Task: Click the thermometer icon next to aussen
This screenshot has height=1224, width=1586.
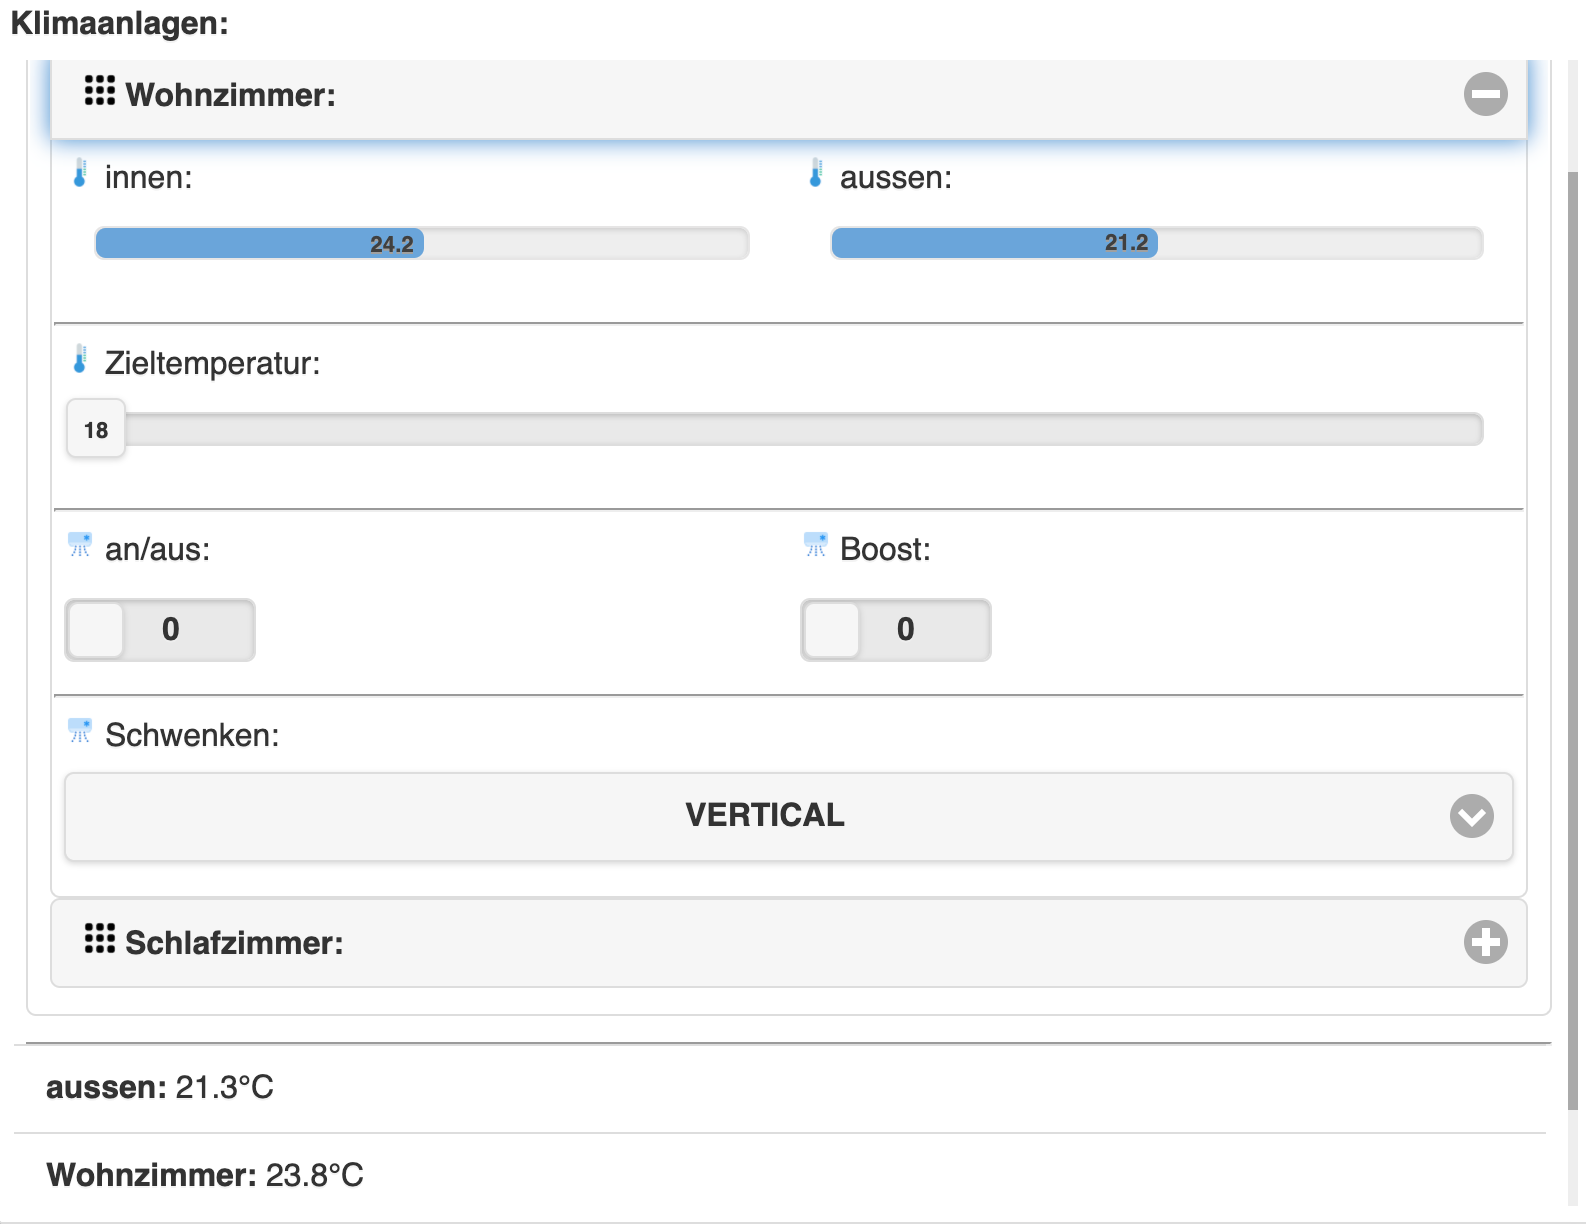Action: point(816,173)
